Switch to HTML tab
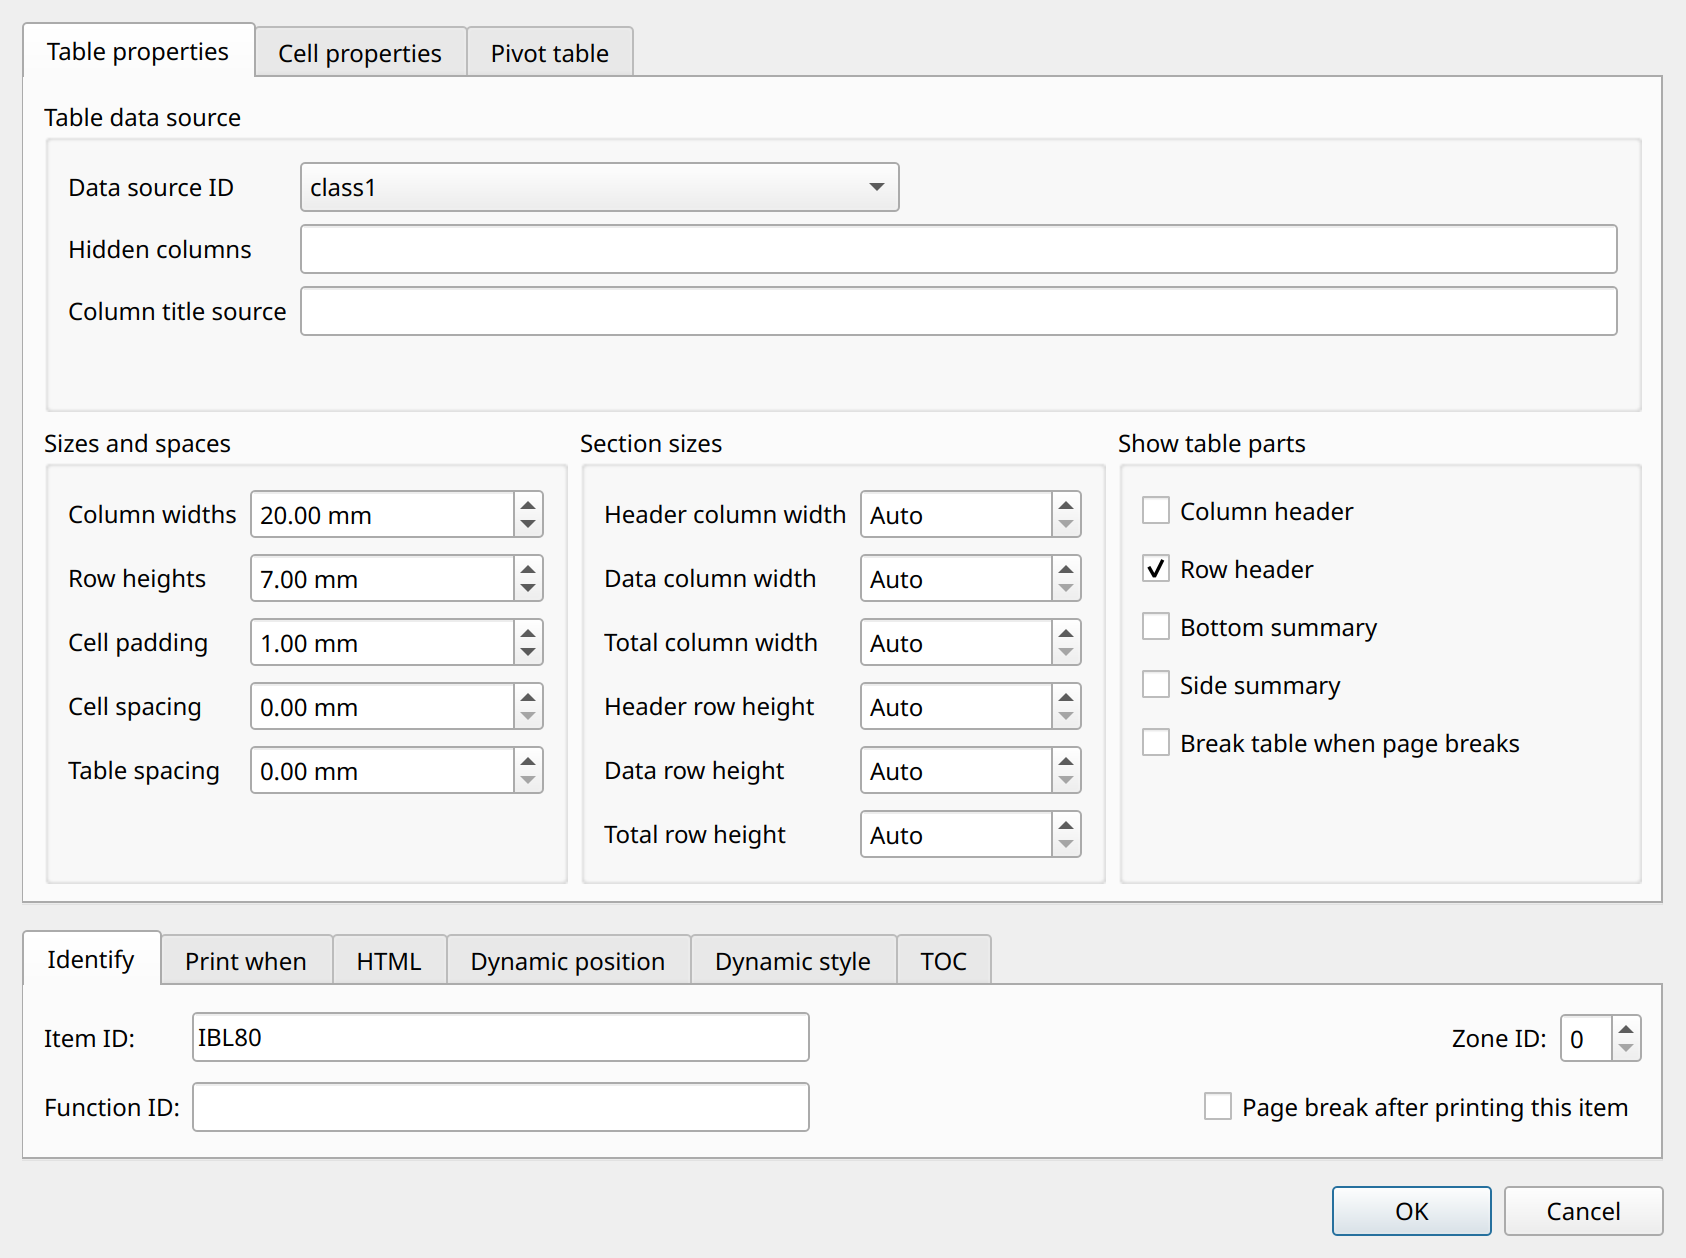 tap(389, 961)
